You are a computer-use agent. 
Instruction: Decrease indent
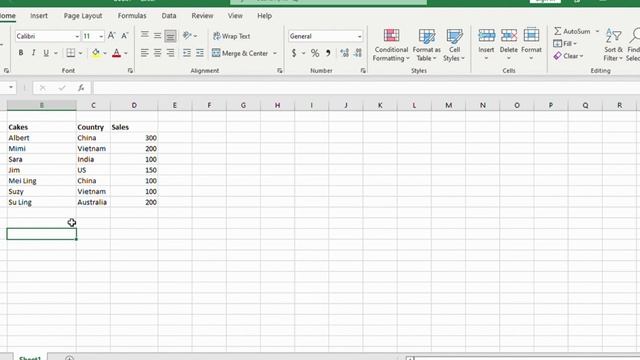click(187, 53)
